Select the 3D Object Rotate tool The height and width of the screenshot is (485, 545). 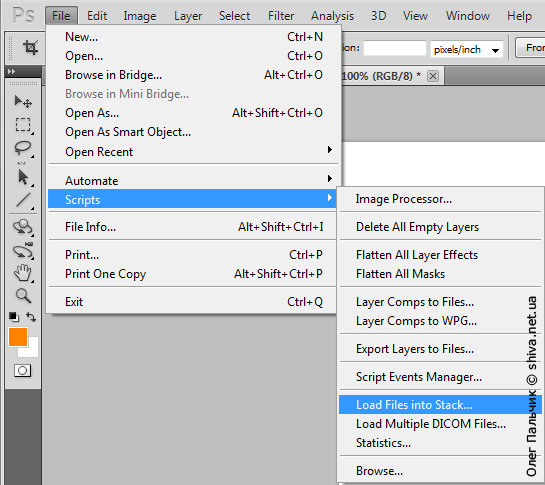click(x=23, y=227)
